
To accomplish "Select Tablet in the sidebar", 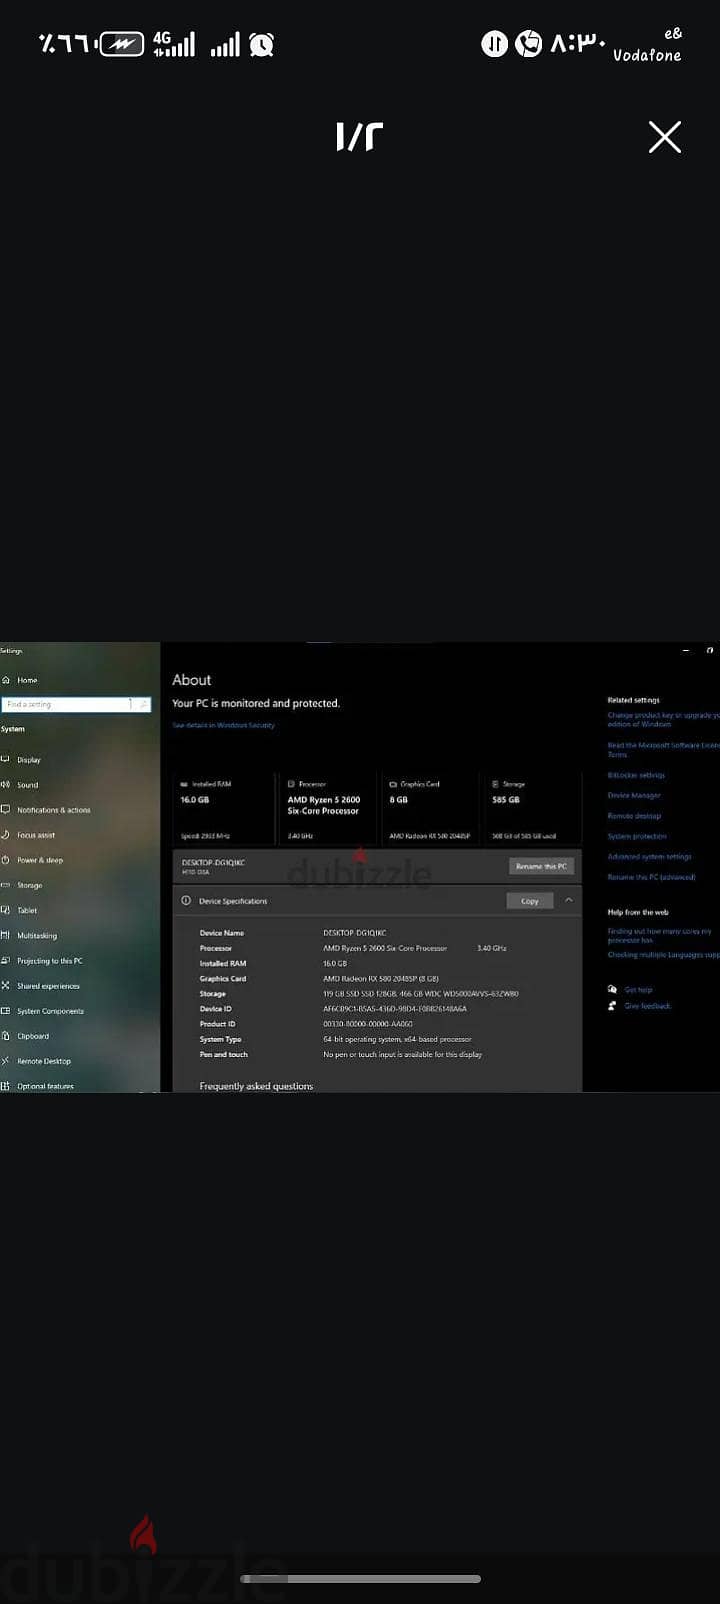I will click(x=27, y=910).
